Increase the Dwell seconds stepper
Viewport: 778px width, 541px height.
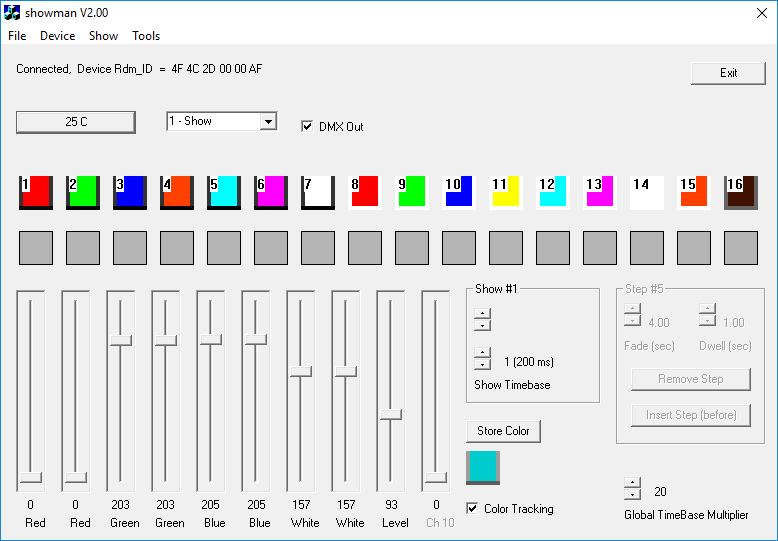[x=707, y=309]
